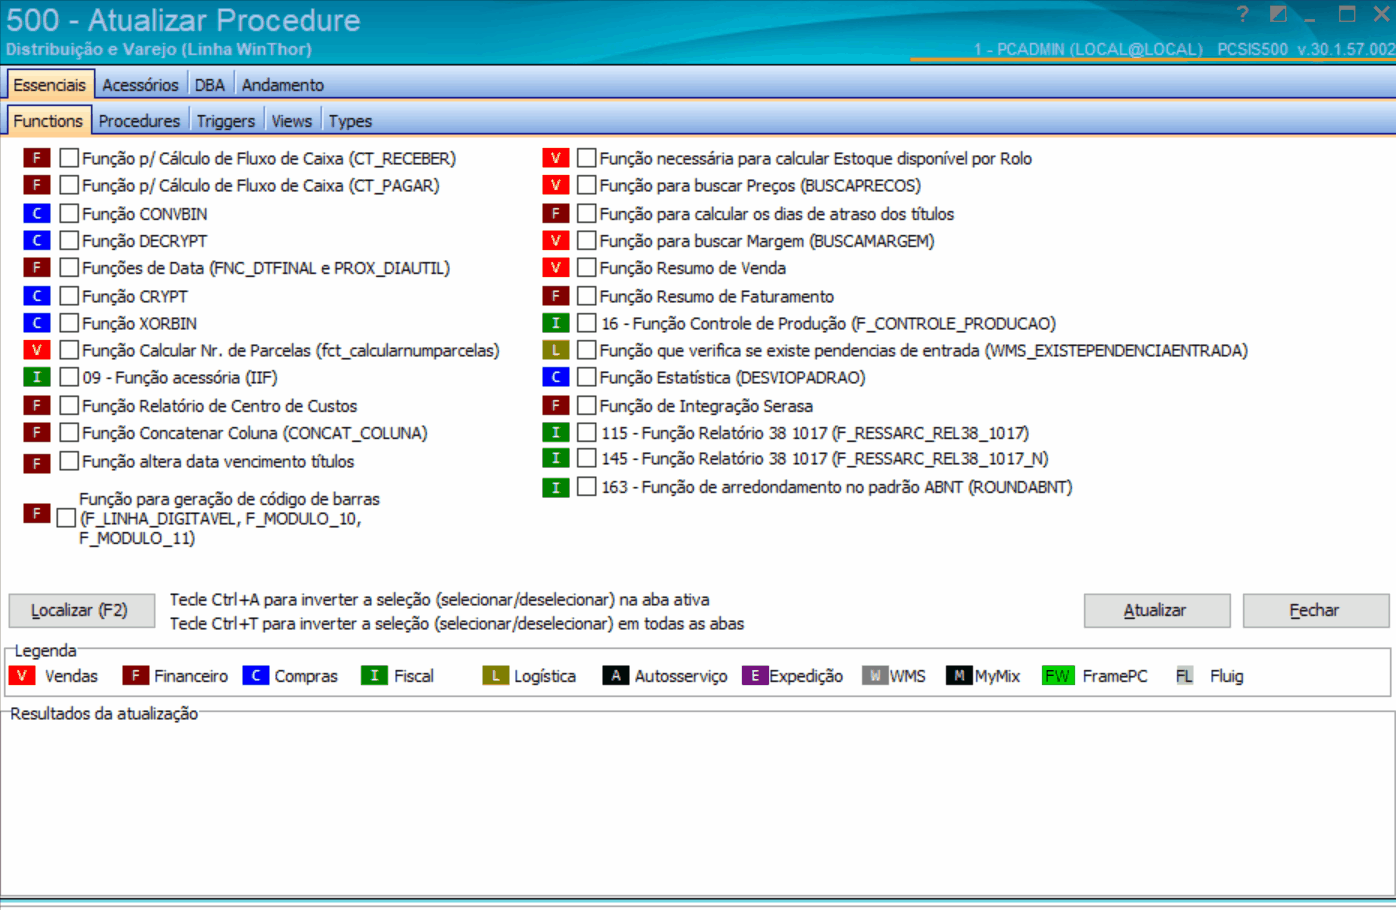This screenshot has width=1396, height=910.
Task: Click the blue Compras legend swatch
Action: click(x=256, y=676)
